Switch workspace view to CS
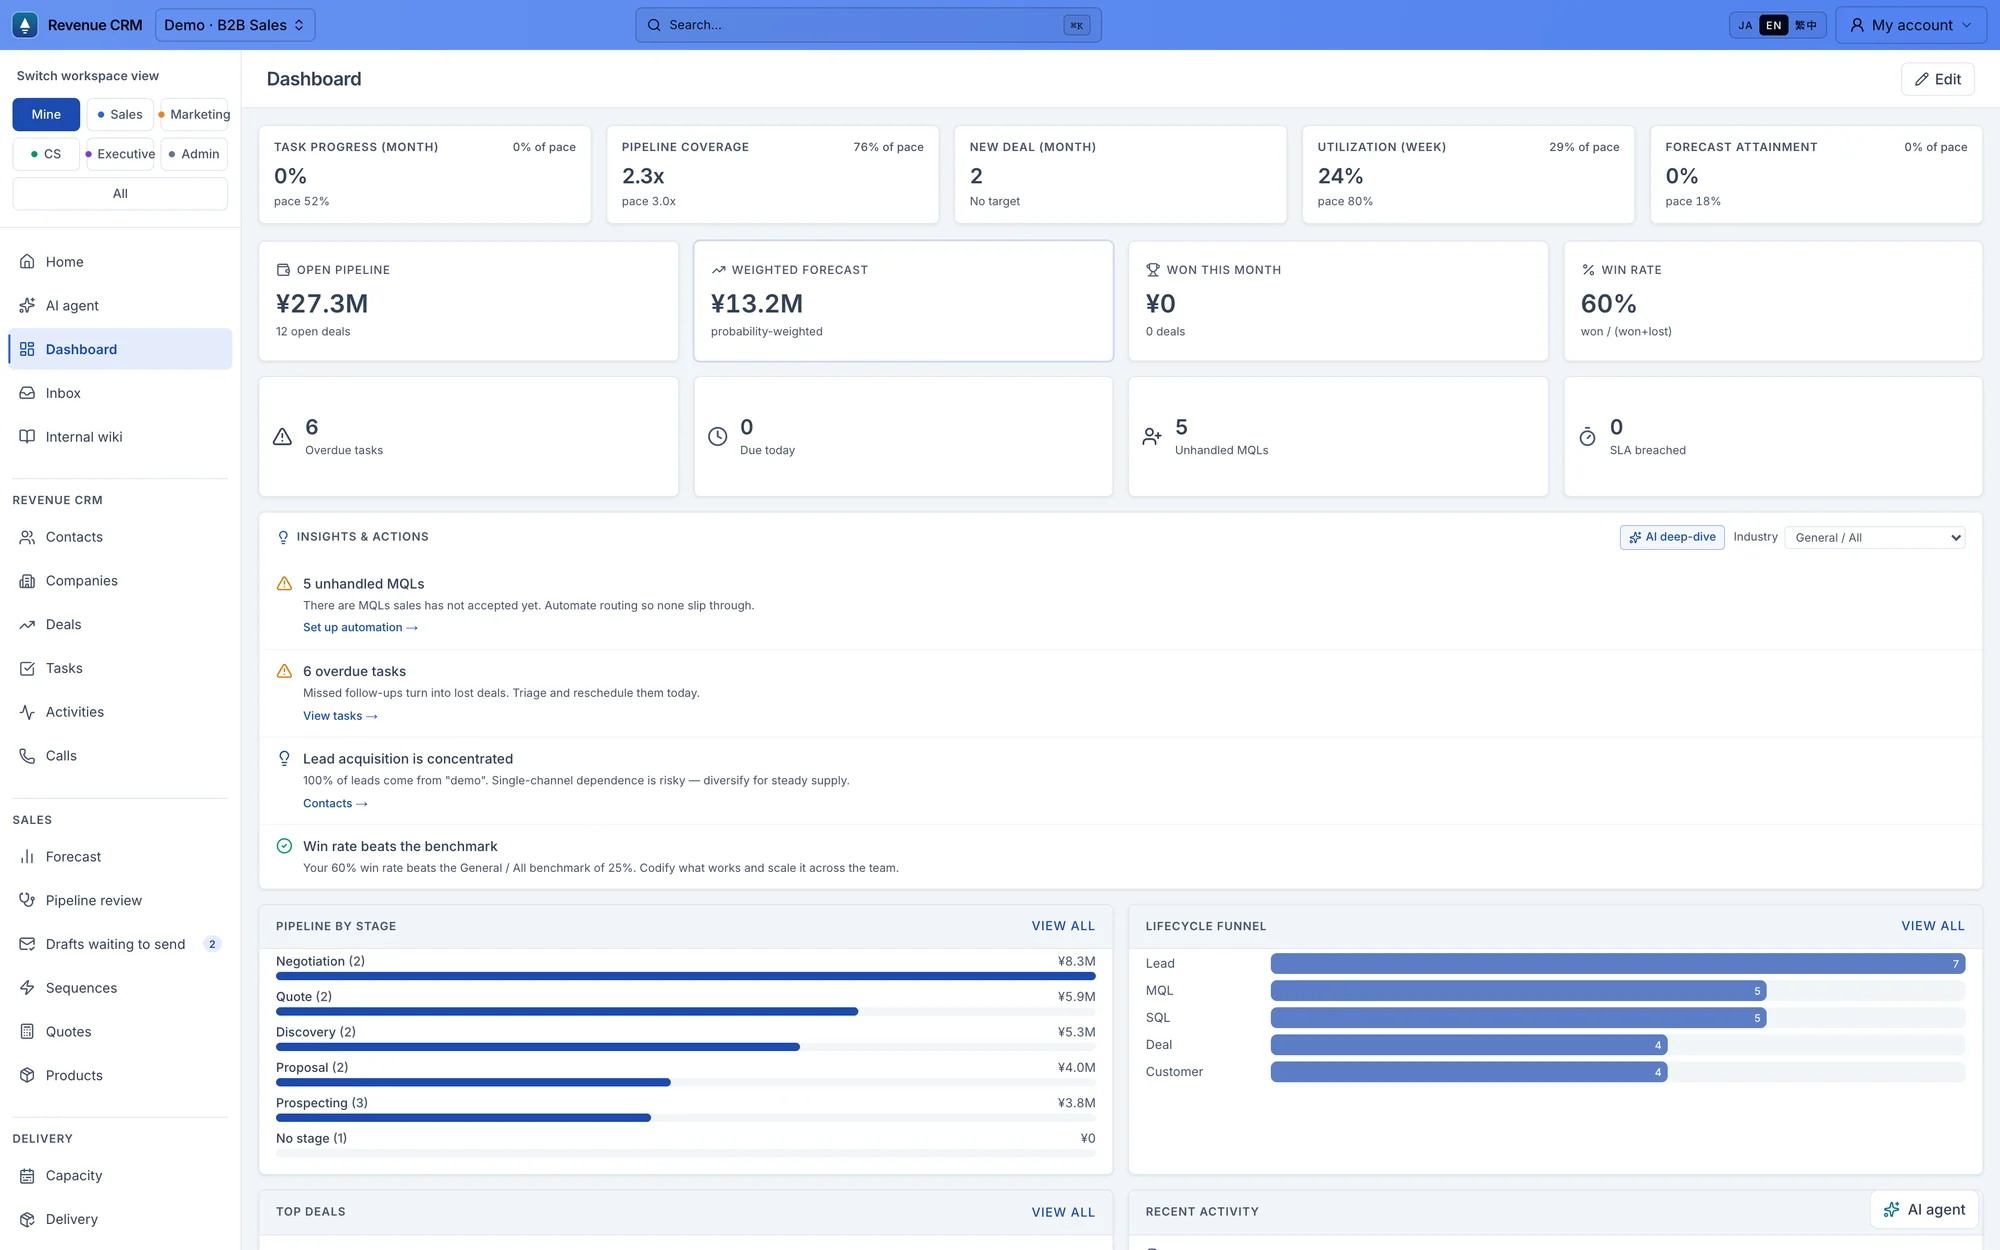 coord(46,154)
